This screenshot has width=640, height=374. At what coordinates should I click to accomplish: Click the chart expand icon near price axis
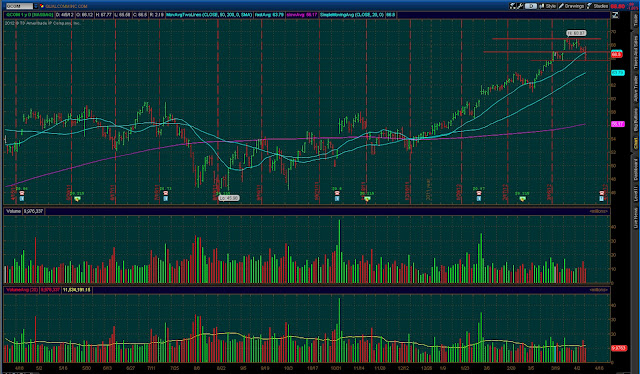(x=615, y=15)
